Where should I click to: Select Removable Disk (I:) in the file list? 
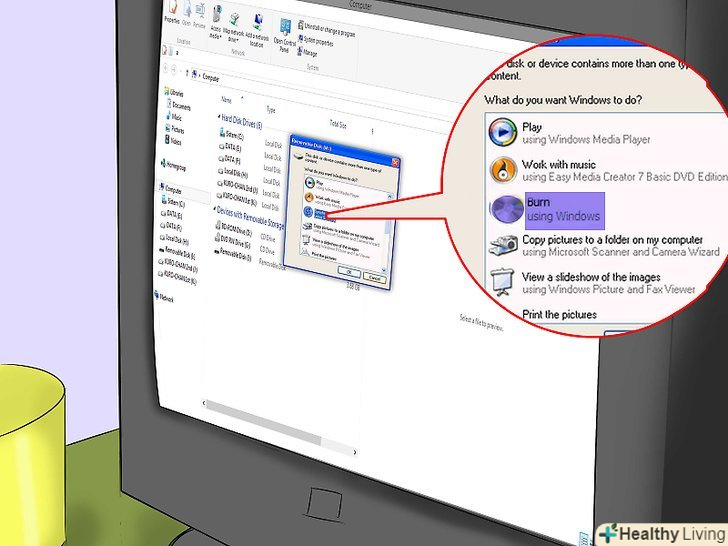point(233,254)
